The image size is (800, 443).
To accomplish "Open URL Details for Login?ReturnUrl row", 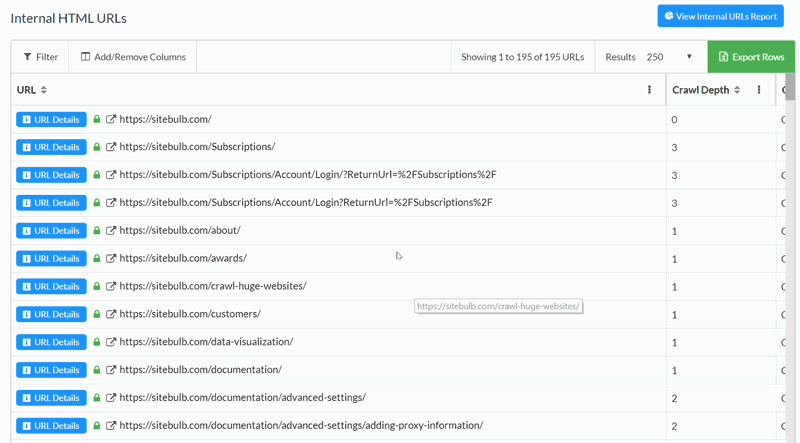I will point(51,203).
